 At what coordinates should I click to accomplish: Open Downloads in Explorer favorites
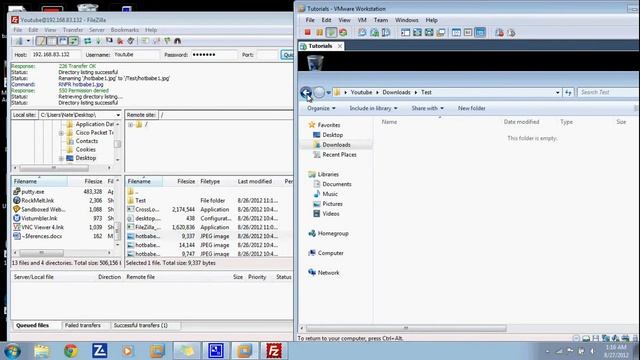[336, 145]
